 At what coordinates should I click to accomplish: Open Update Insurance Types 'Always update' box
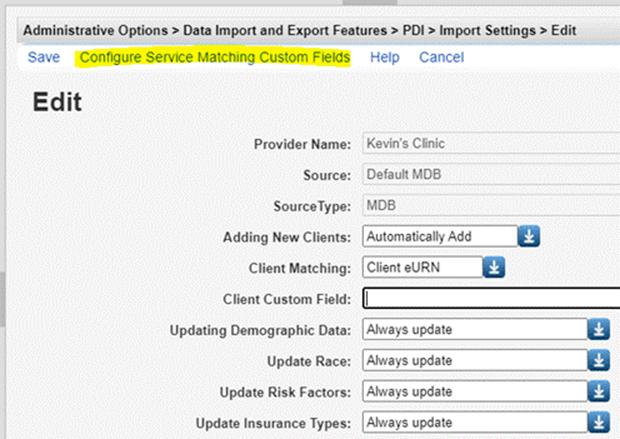pyautogui.click(x=472, y=422)
